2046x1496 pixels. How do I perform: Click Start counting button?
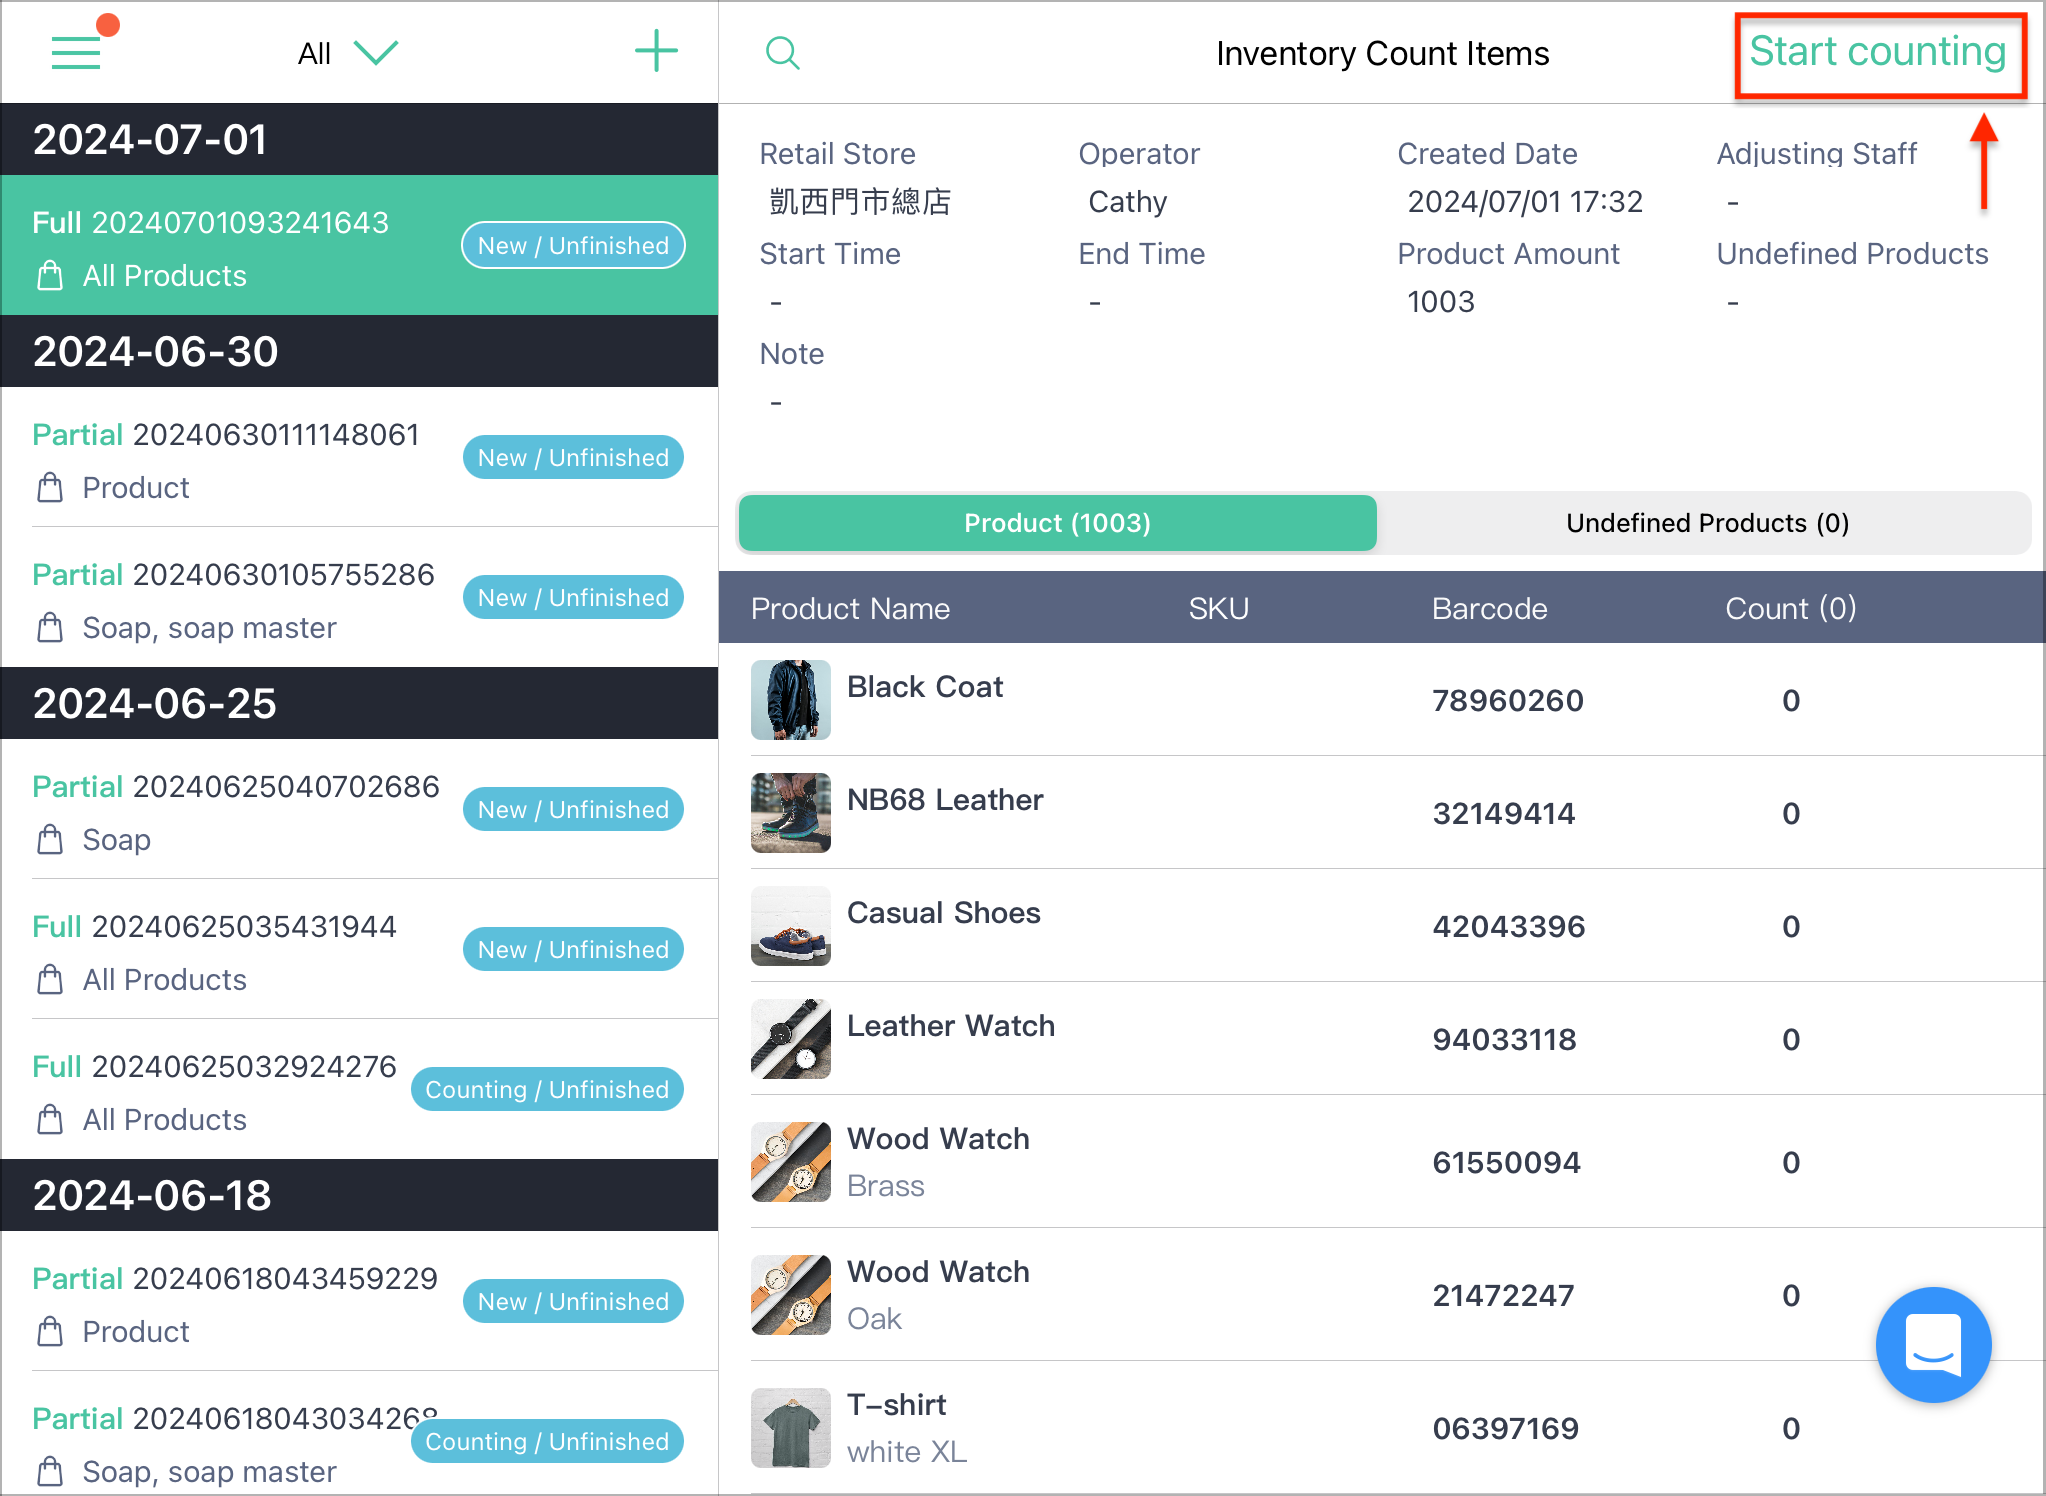1878,52
